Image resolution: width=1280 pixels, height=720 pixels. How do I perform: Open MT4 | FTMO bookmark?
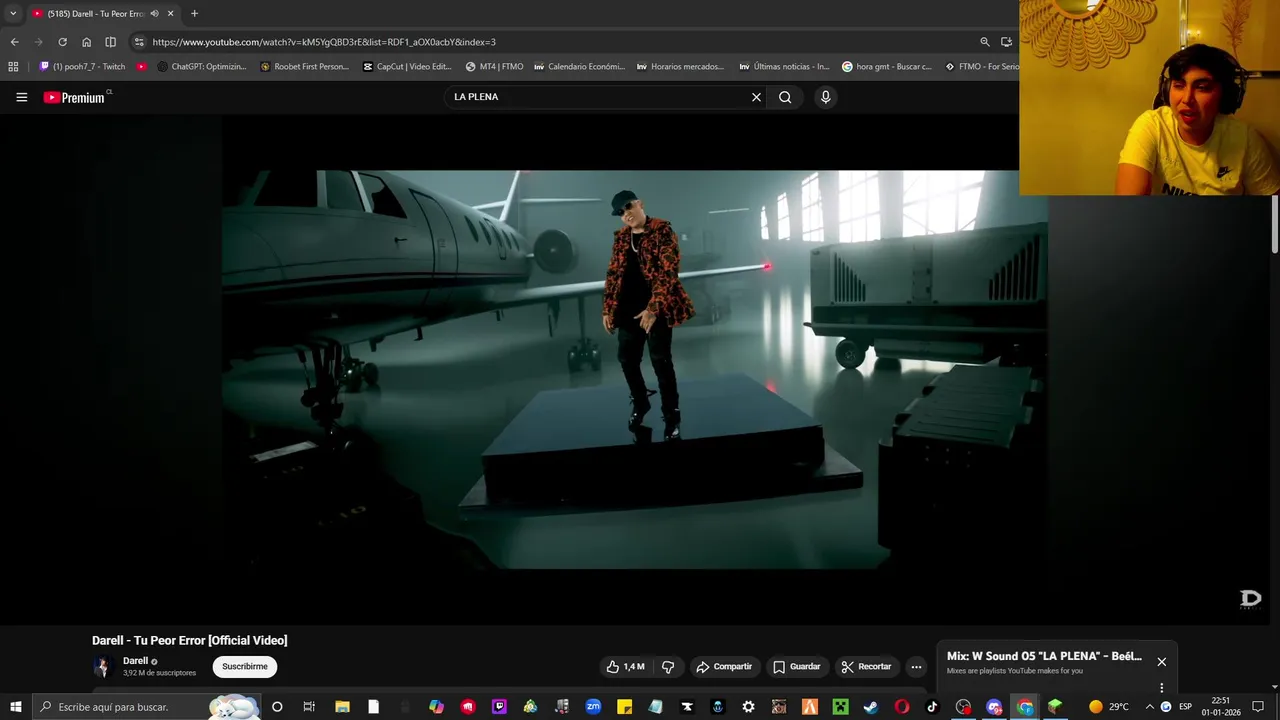[494, 67]
